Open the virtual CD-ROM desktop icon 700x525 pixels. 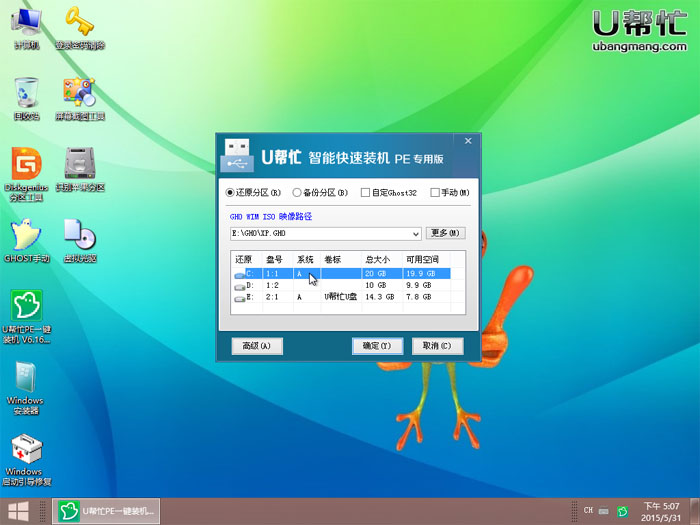pyautogui.click(x=79, y=236)
